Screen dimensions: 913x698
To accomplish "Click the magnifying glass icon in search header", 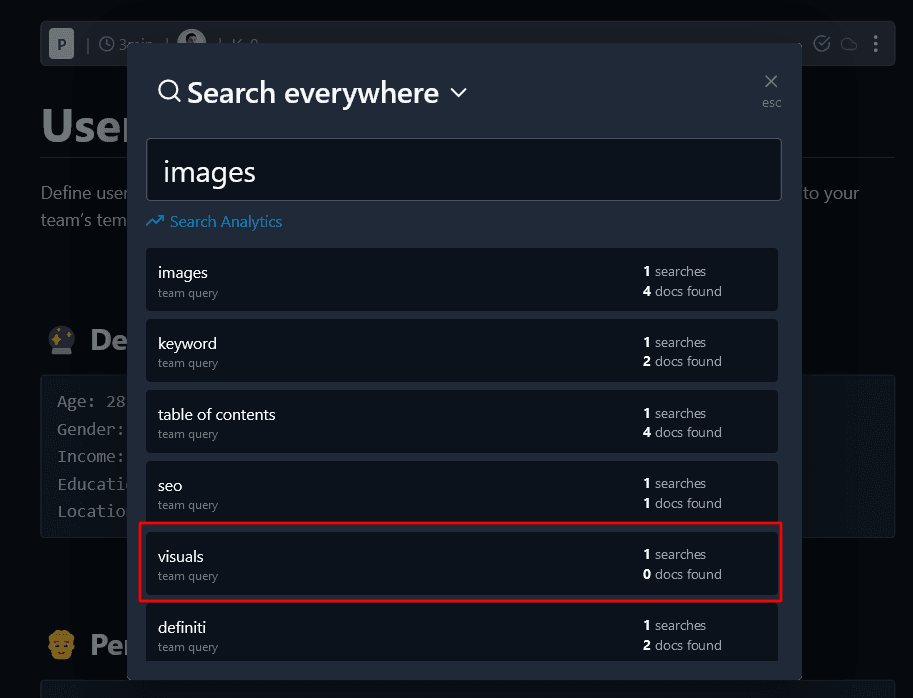I will click(x=169, y=92).
